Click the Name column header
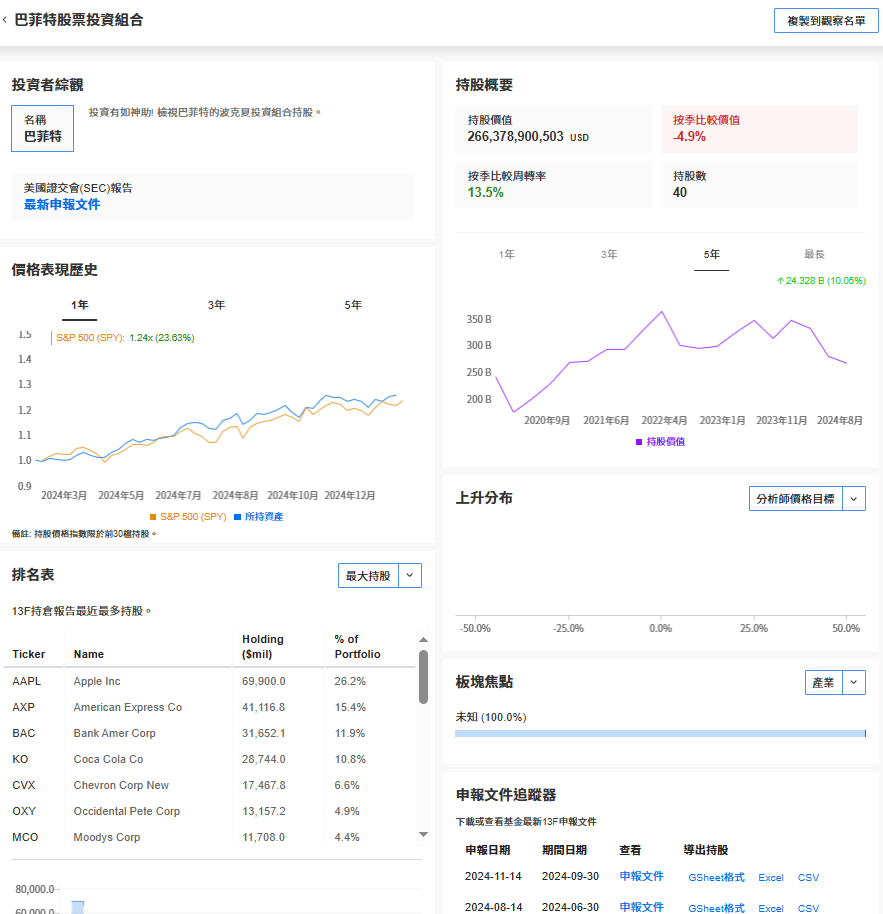The image size is (883, 914). click(x=89, y=654)
